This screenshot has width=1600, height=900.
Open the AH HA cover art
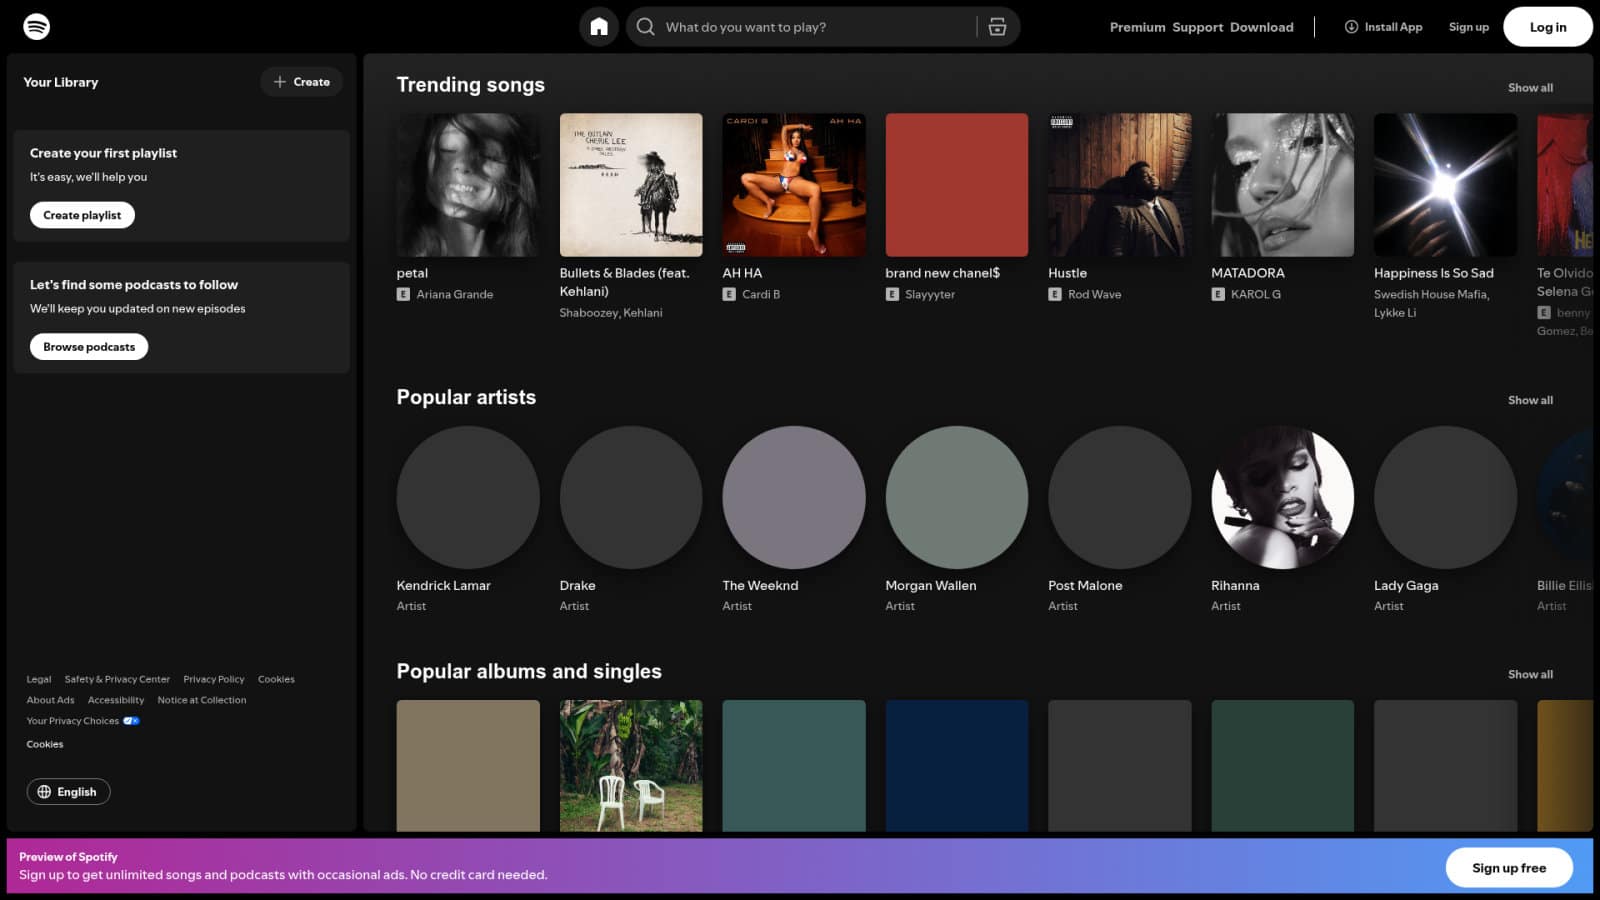pos(794,185)
